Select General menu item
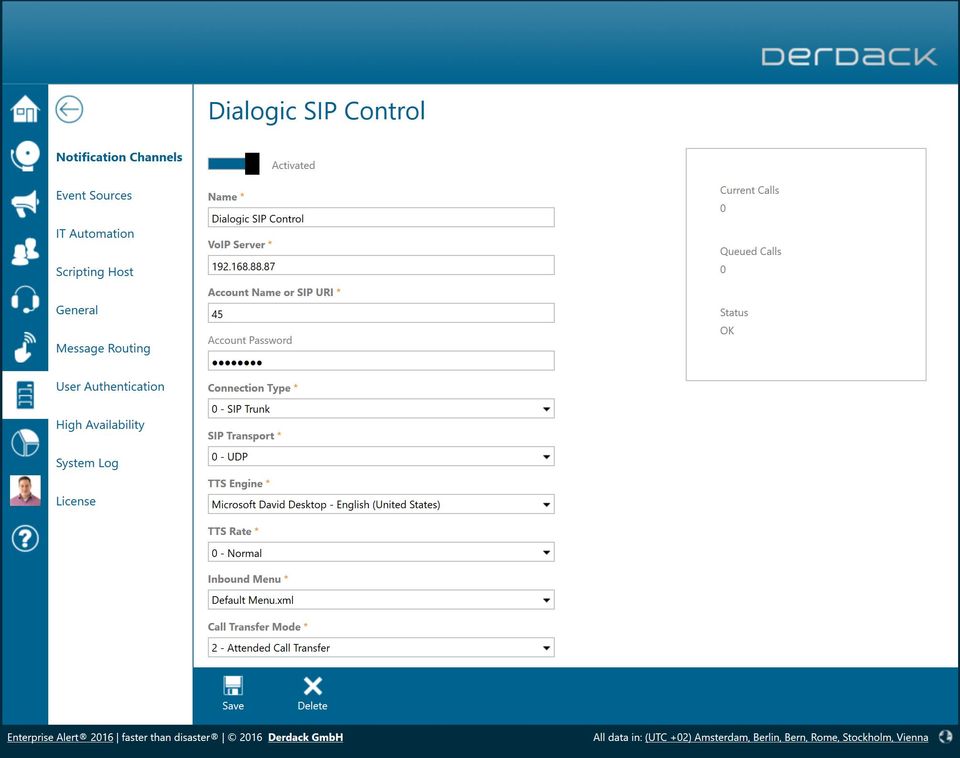Image resolution: width=960 pixels, height=758 pixels. click(77, 310)
